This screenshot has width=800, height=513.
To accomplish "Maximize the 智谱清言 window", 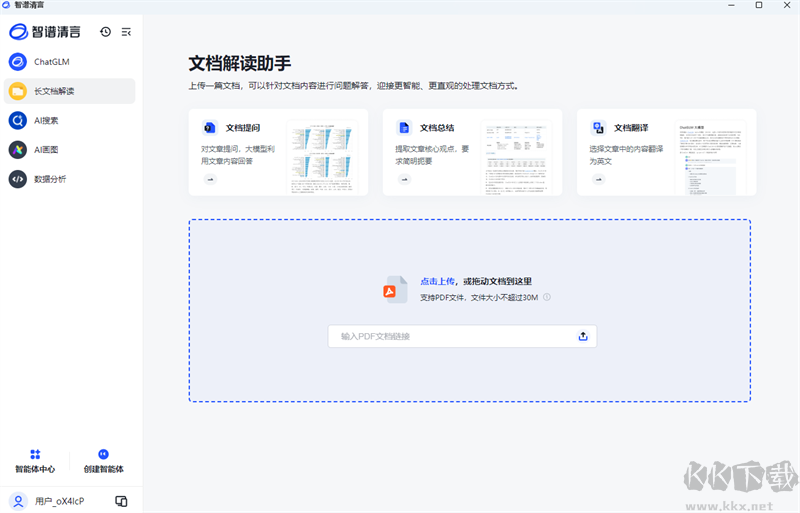I will (759, 5).
